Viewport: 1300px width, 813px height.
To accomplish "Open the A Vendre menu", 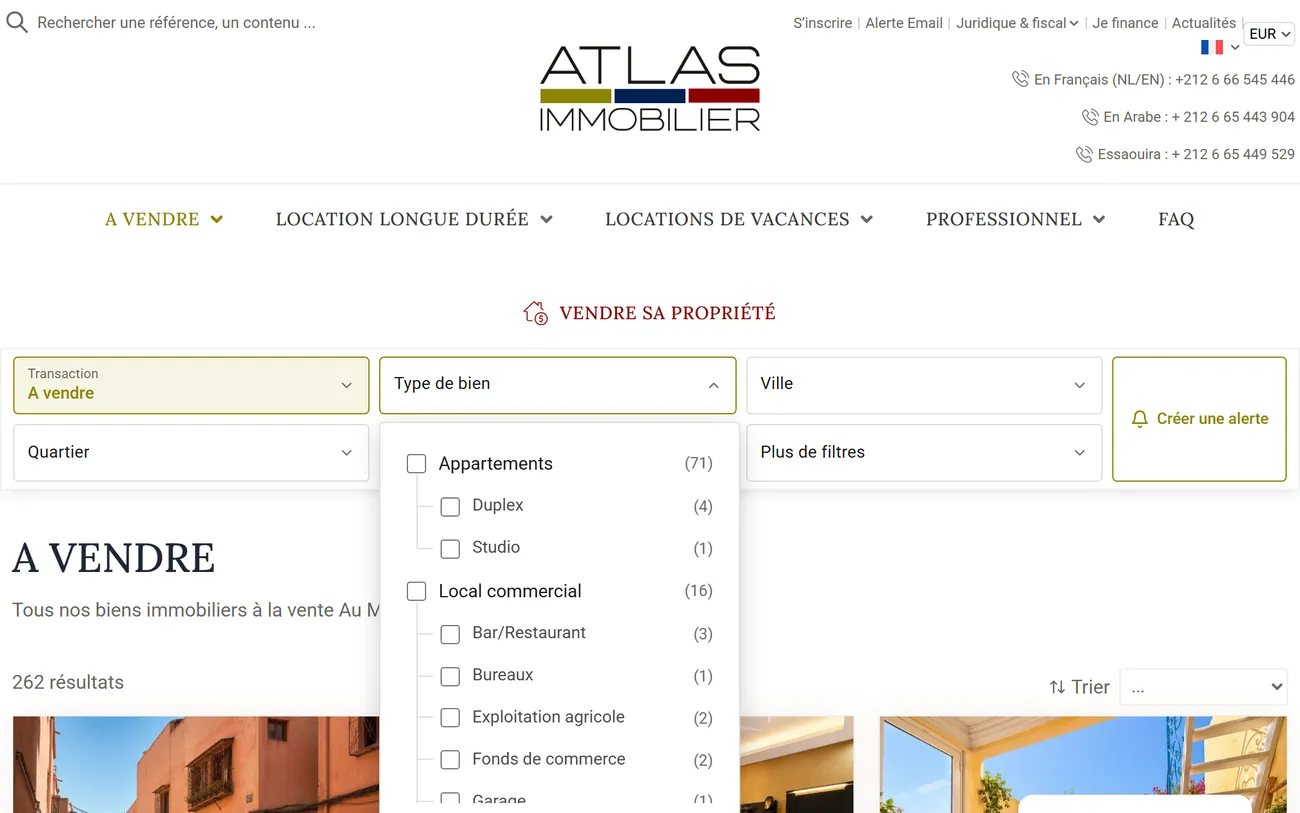I will [164, 219].
